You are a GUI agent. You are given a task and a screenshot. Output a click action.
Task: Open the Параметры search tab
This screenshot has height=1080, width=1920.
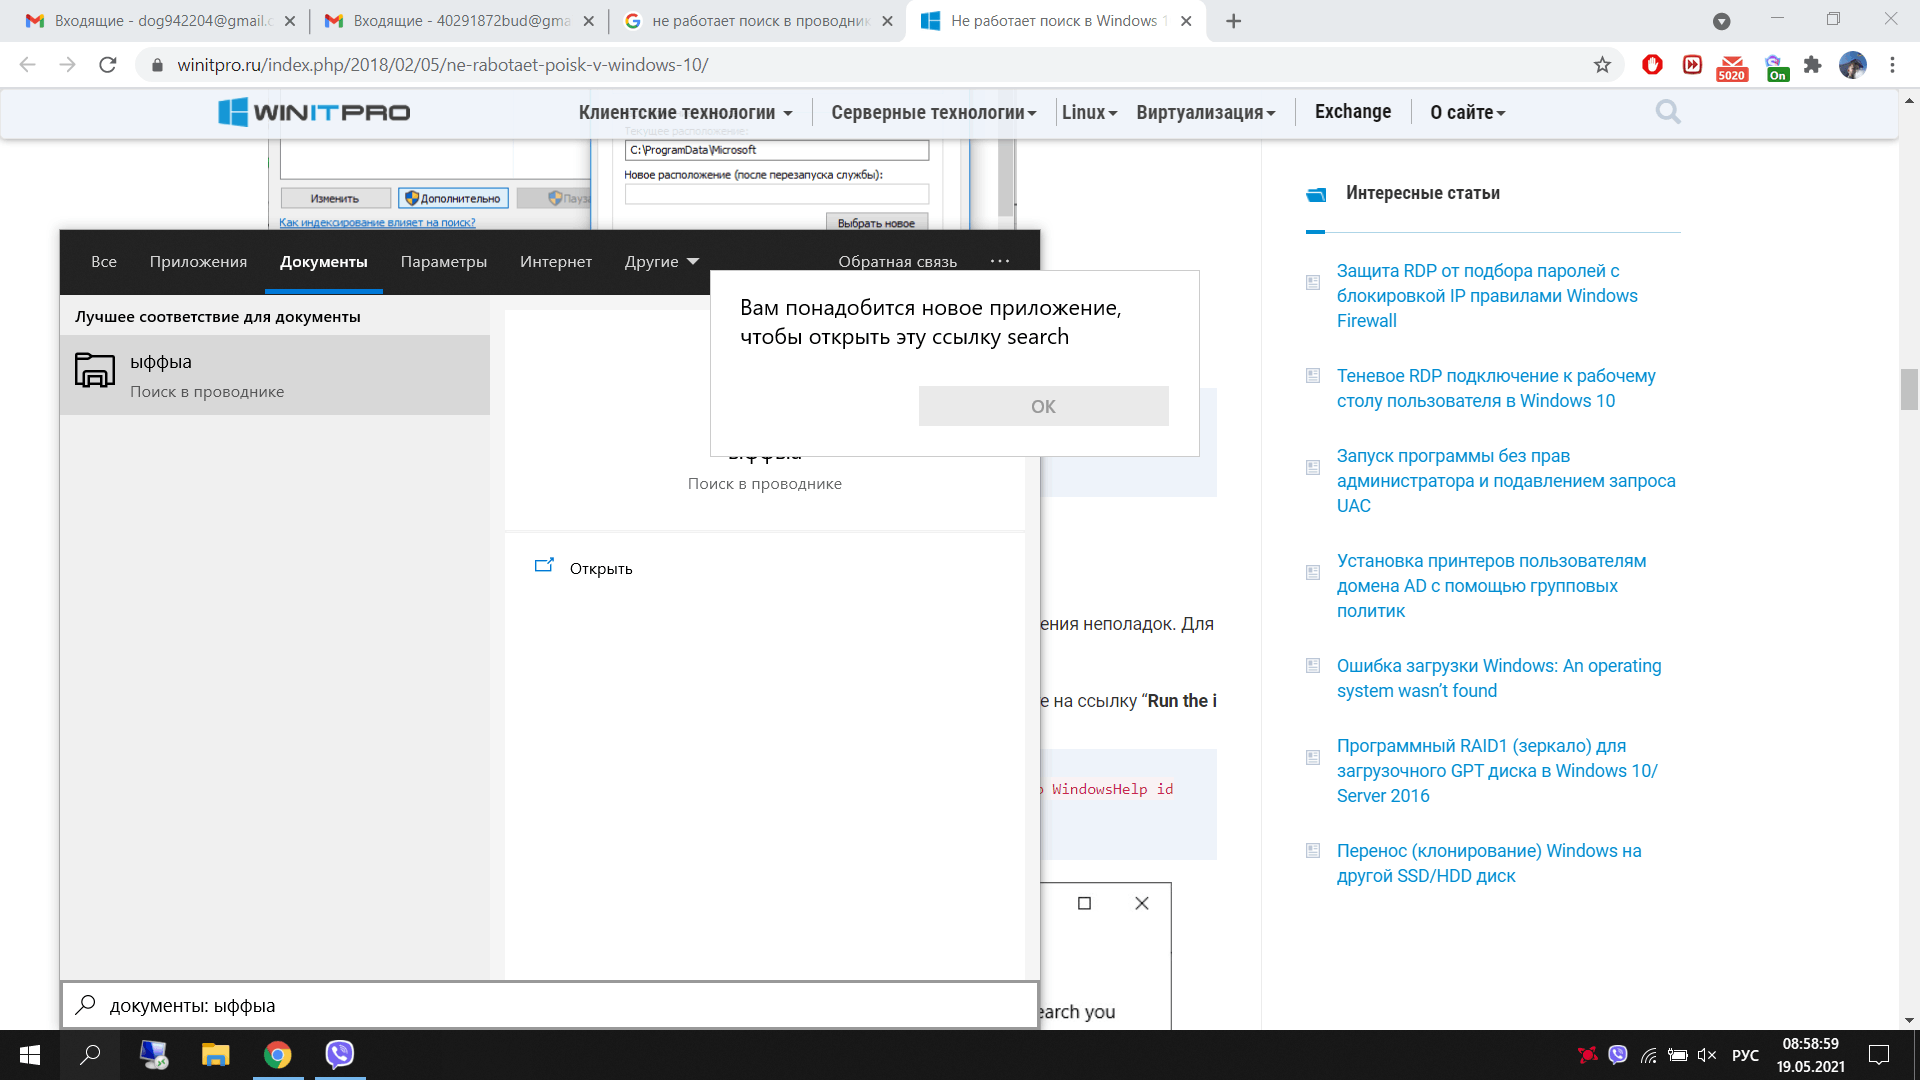(444, 262)
